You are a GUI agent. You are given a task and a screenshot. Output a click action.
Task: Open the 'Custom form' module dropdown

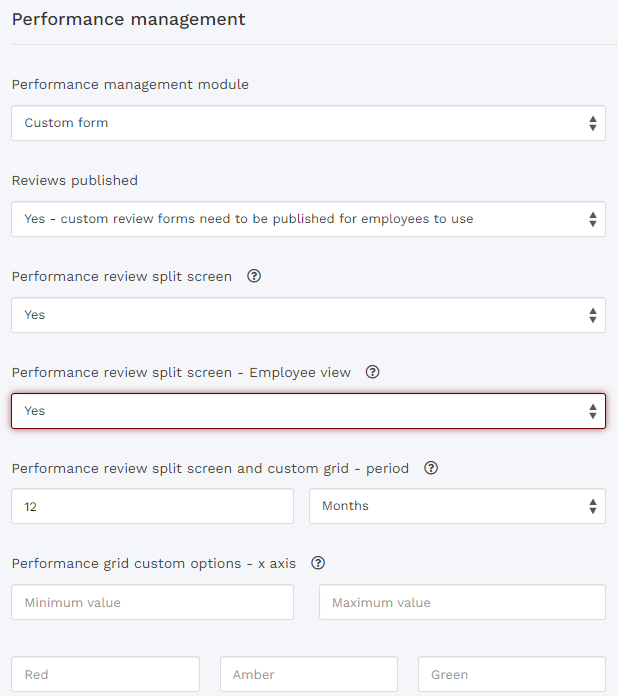(x=308, y=123)
